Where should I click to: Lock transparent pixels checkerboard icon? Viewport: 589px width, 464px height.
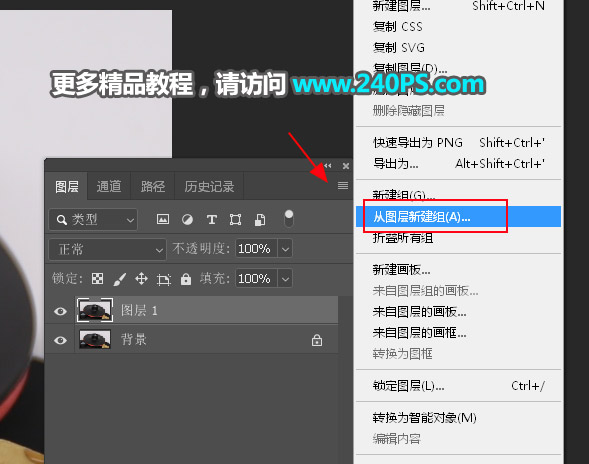point(98,279)
